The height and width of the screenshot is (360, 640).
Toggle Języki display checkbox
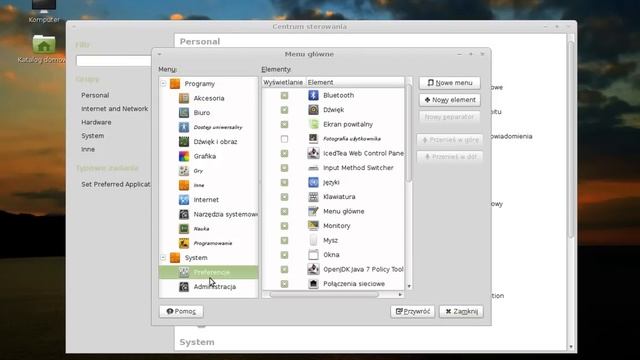coord(284,182)
